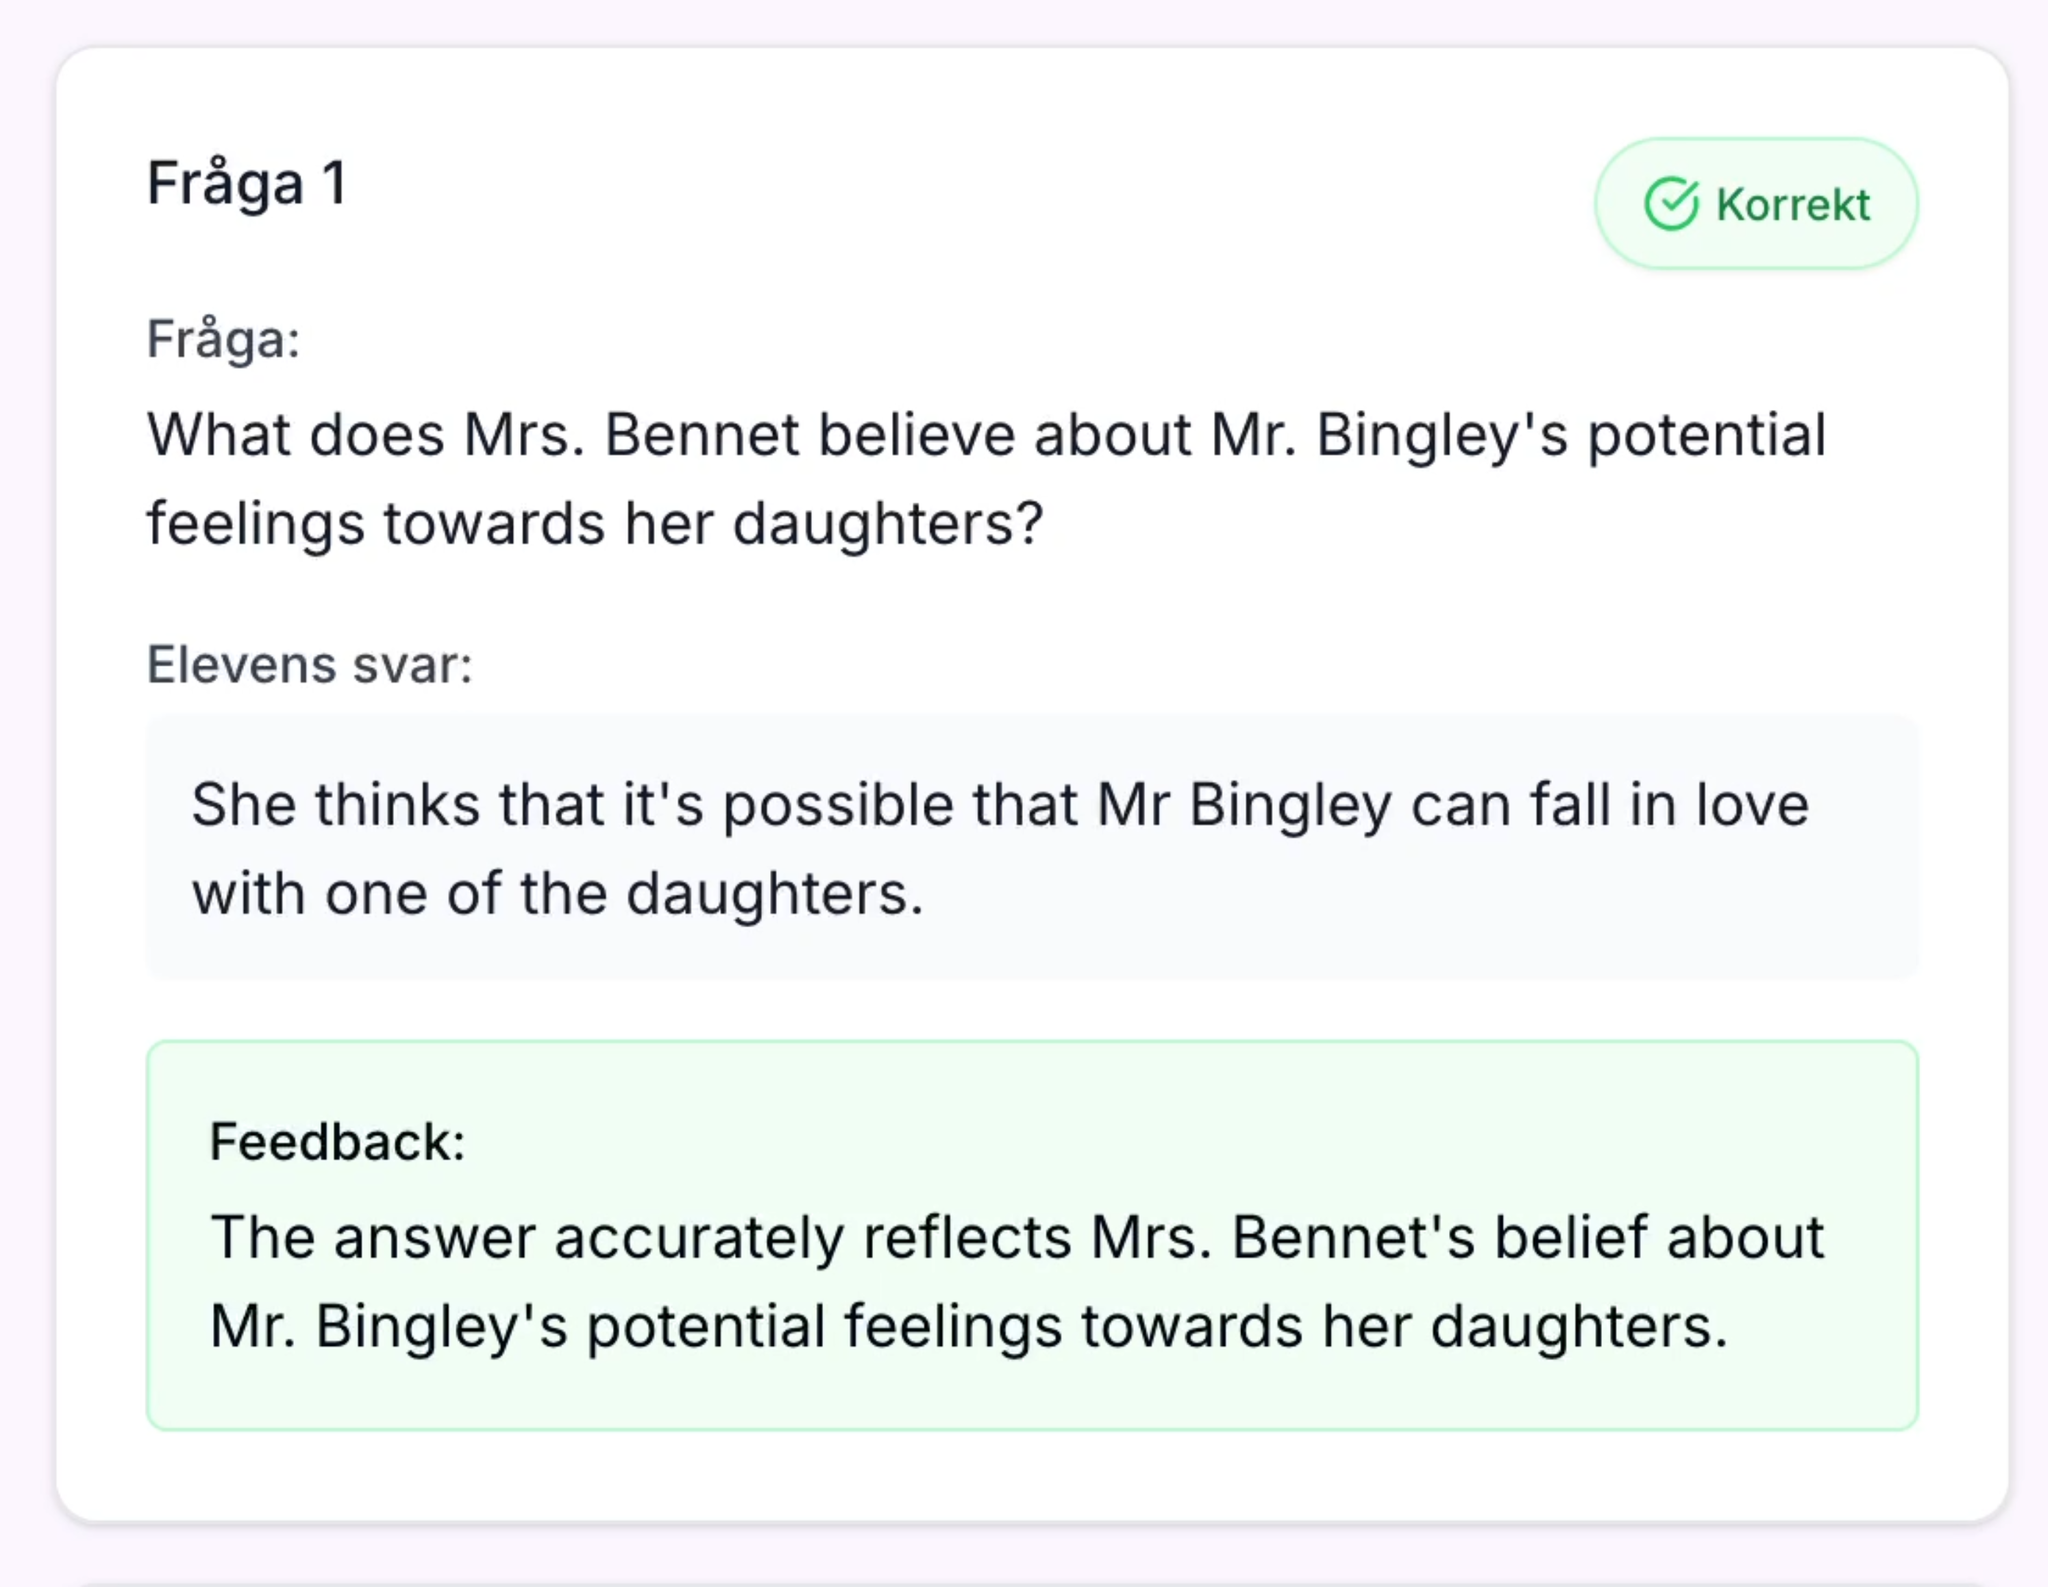Click the bold "Feedback:" heading
Screen dimensions: 2048x1587
[337, 1142]
